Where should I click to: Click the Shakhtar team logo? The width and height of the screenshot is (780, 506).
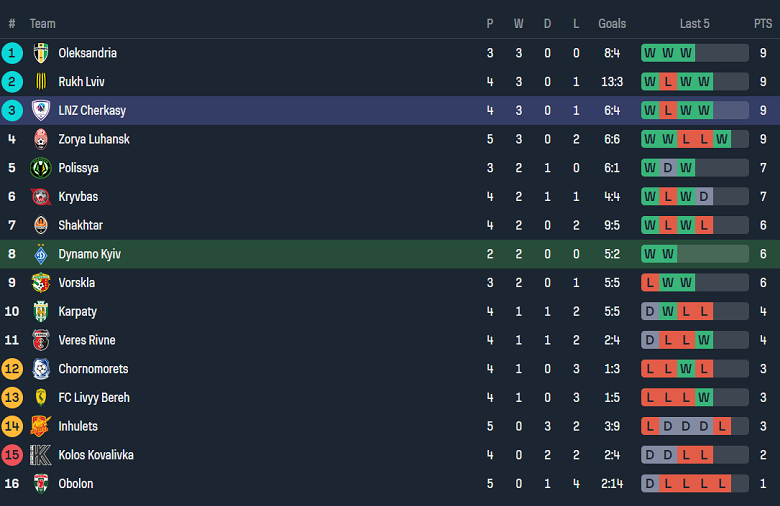(41, 226)
